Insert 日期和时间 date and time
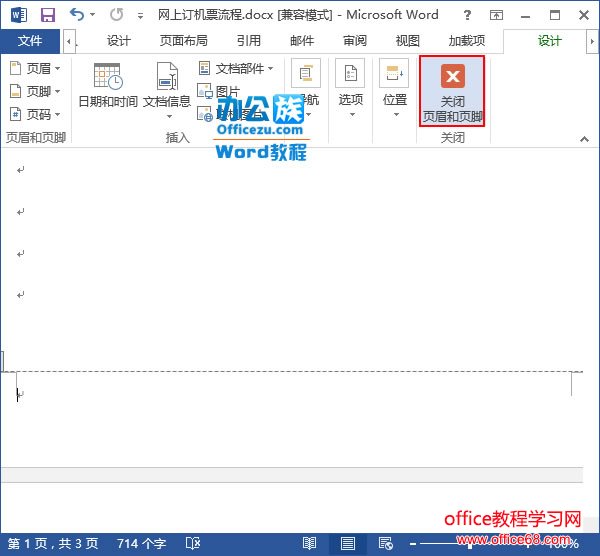600x556 pixels. pos(108,85)
